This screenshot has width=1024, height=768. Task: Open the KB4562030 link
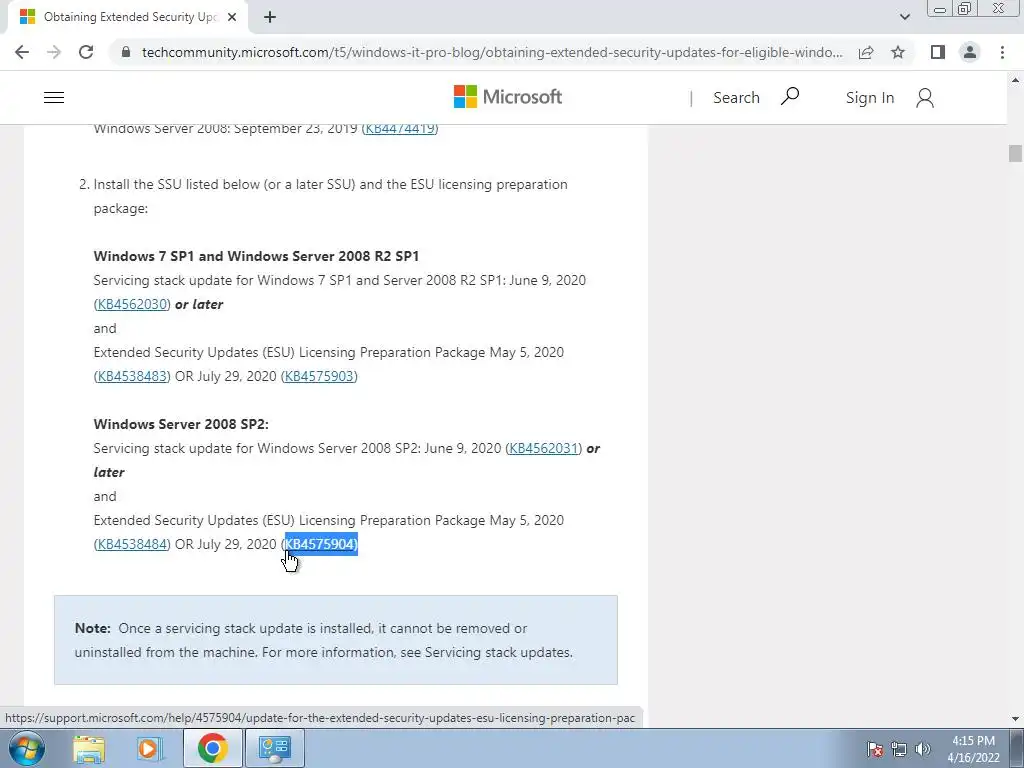click(x=132, y=304)
